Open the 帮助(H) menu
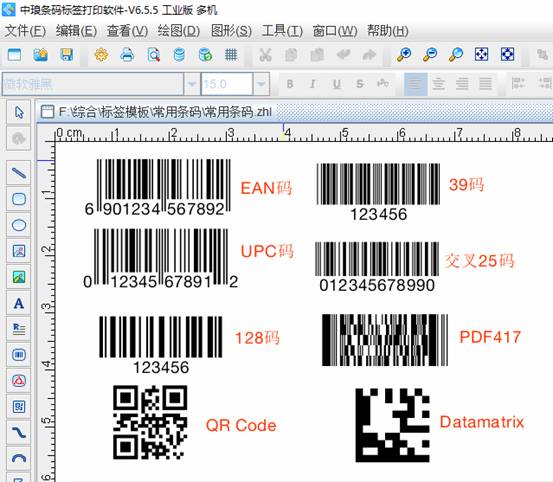553x482 pixels. 388,31
